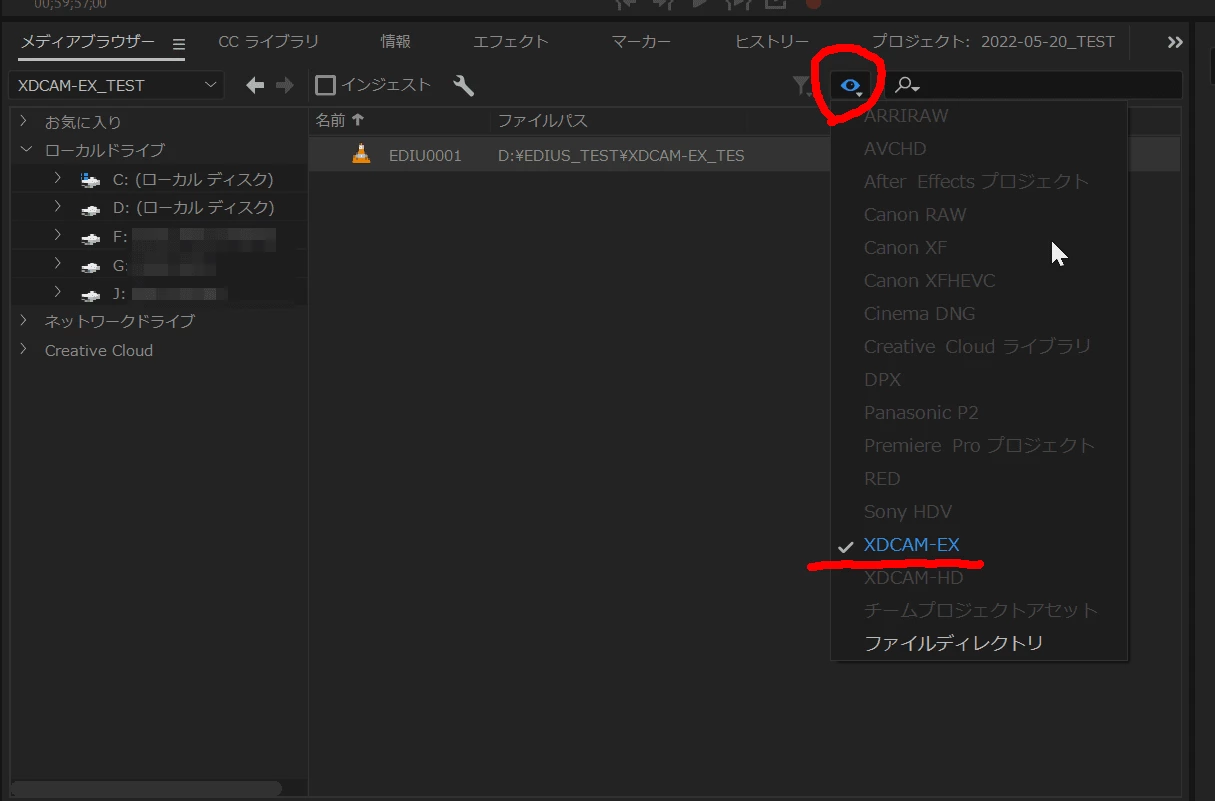Enable the インジェスト checkbox

coord(325,86)
